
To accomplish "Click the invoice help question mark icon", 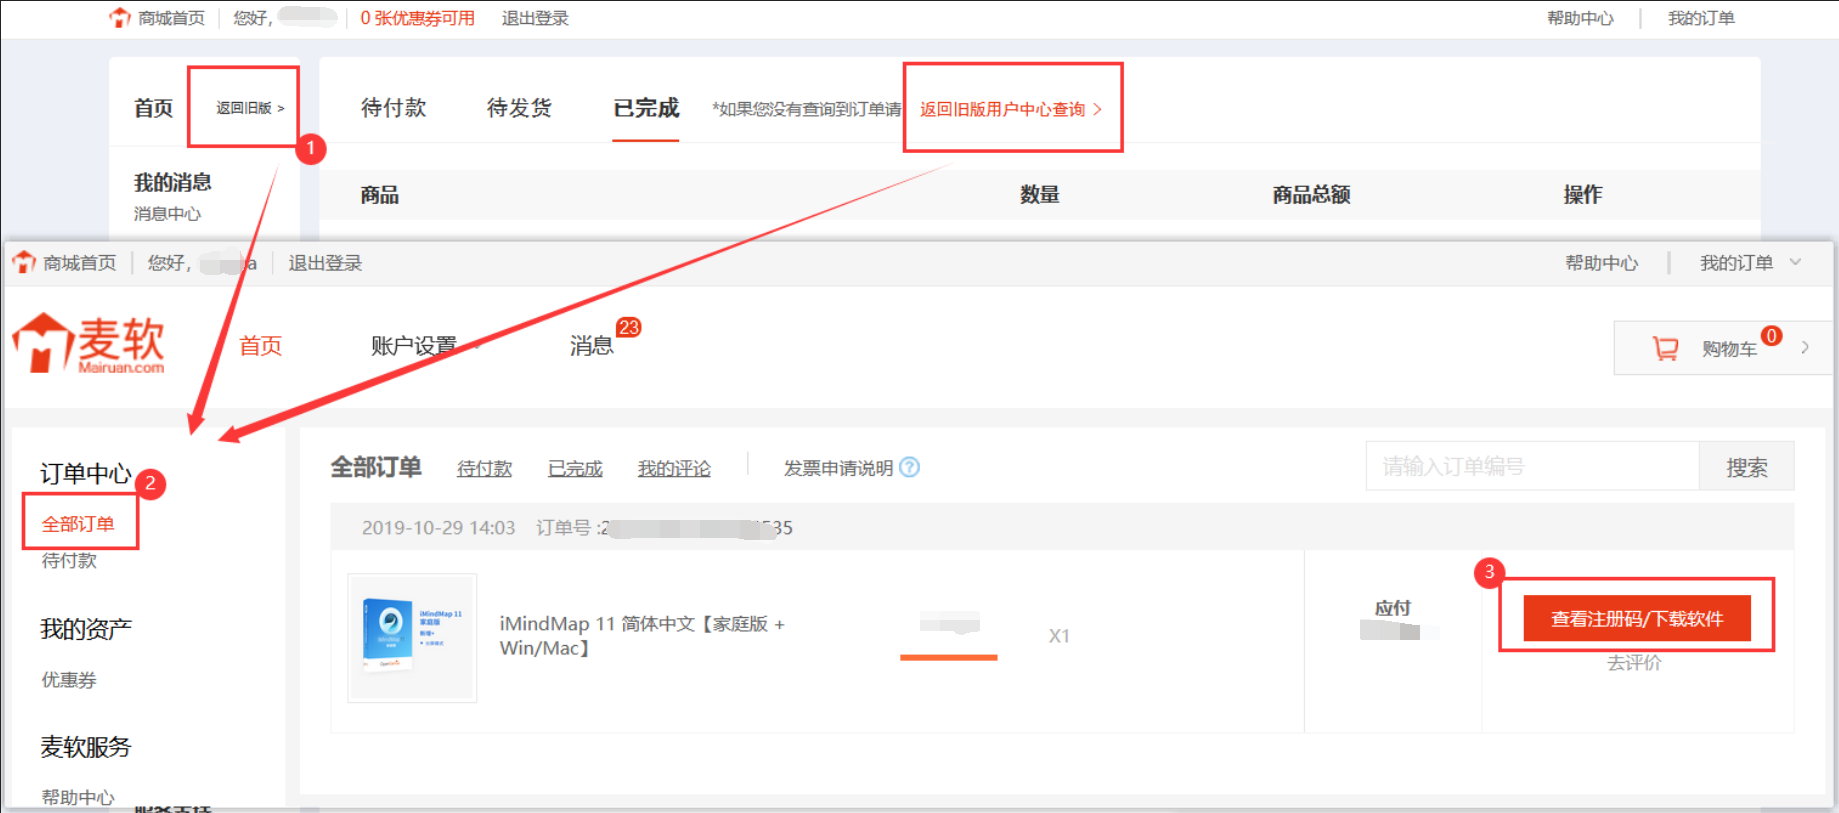I will coord(909,467).
